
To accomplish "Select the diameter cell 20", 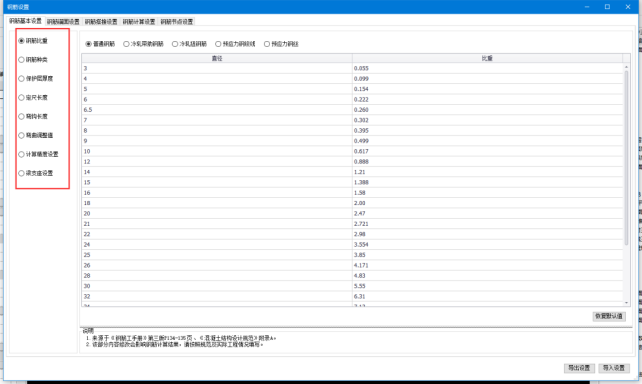I will (x=217, y=213).
